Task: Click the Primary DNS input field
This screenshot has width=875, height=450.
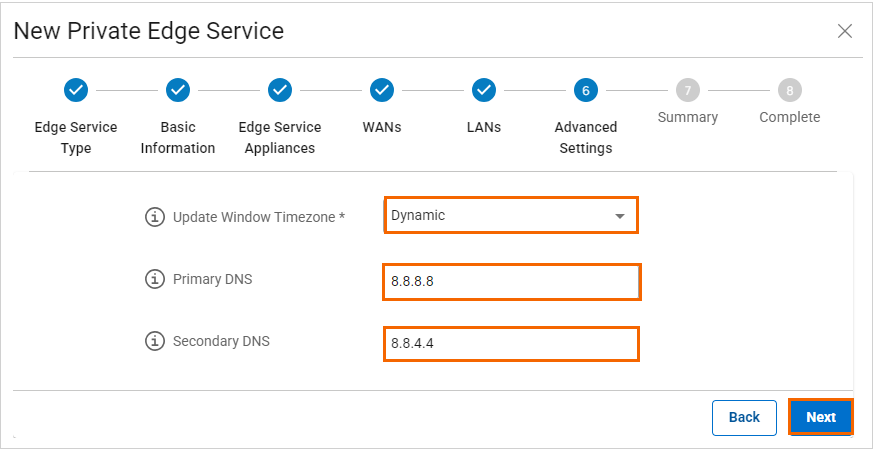Action: pos(510,282)
